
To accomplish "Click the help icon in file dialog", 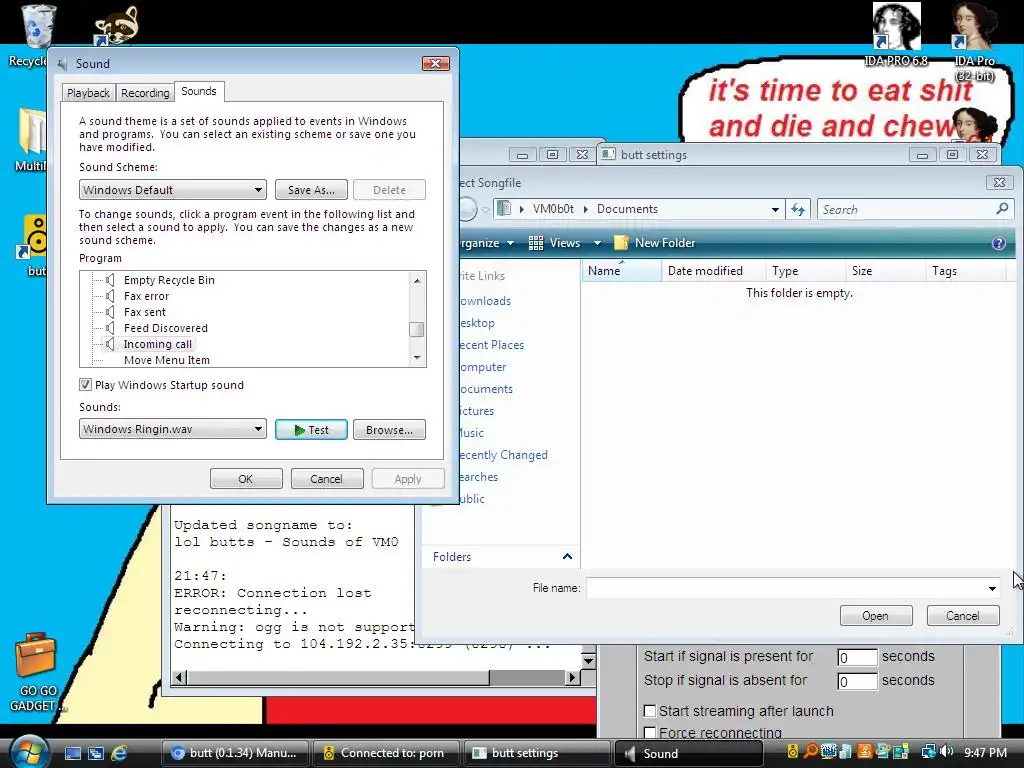I will pos(999,243).
